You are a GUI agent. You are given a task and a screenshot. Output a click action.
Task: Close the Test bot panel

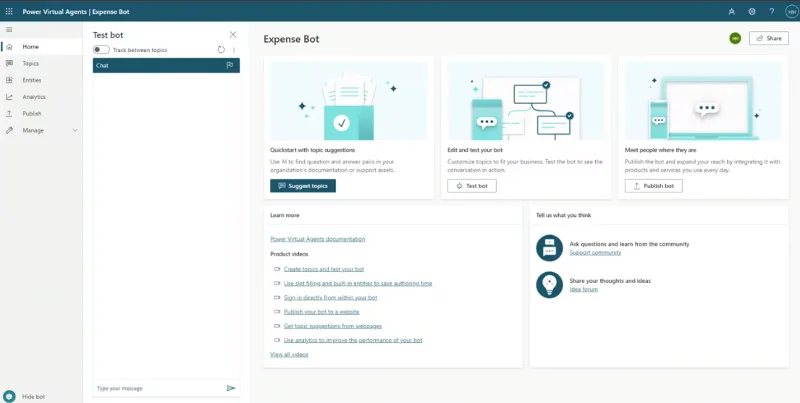click(233, 35)
